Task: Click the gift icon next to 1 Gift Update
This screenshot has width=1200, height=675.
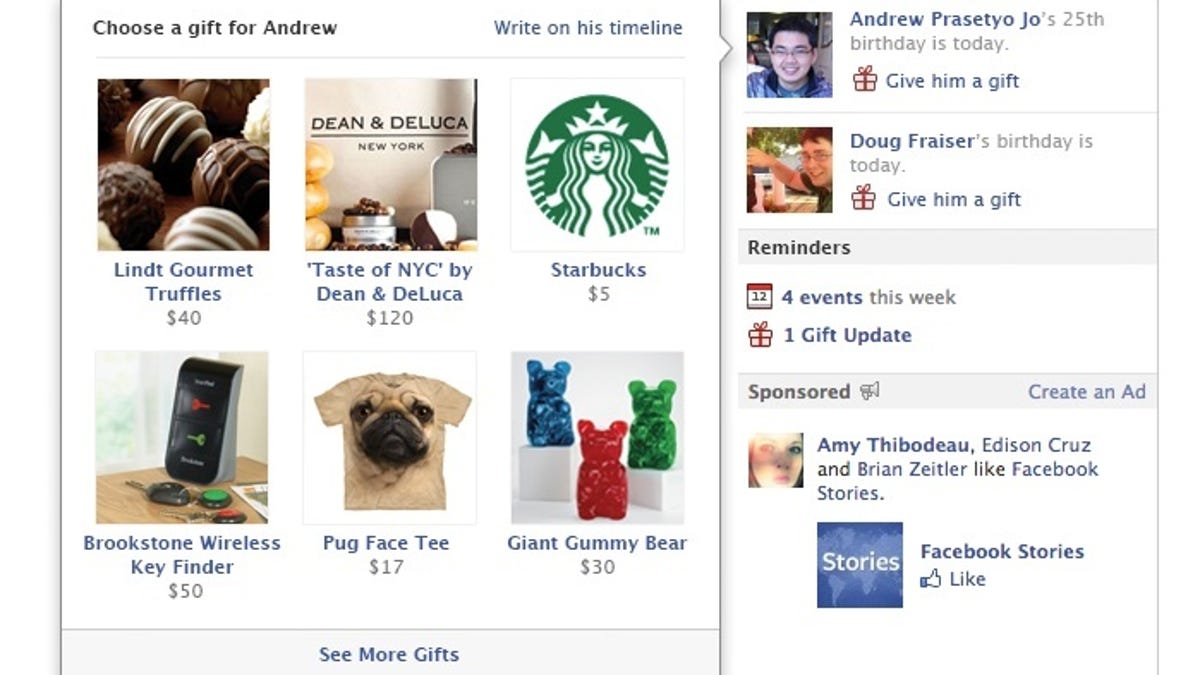Action: [760, 335]
